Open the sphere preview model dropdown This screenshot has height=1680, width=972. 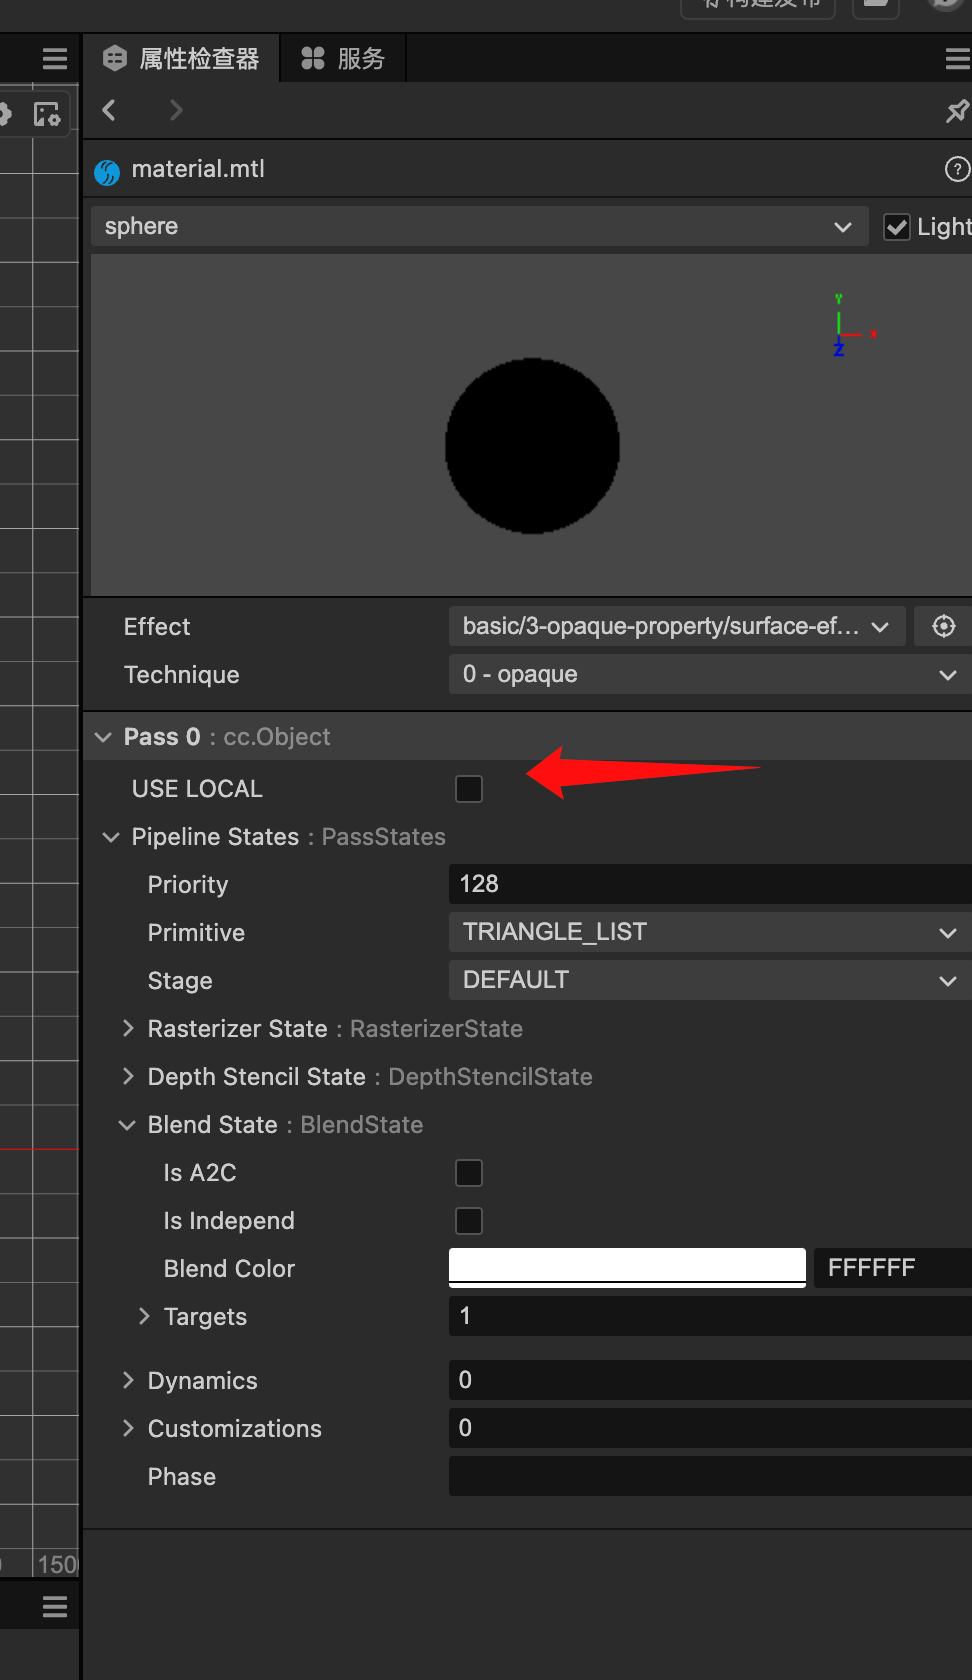coord(480,227)
